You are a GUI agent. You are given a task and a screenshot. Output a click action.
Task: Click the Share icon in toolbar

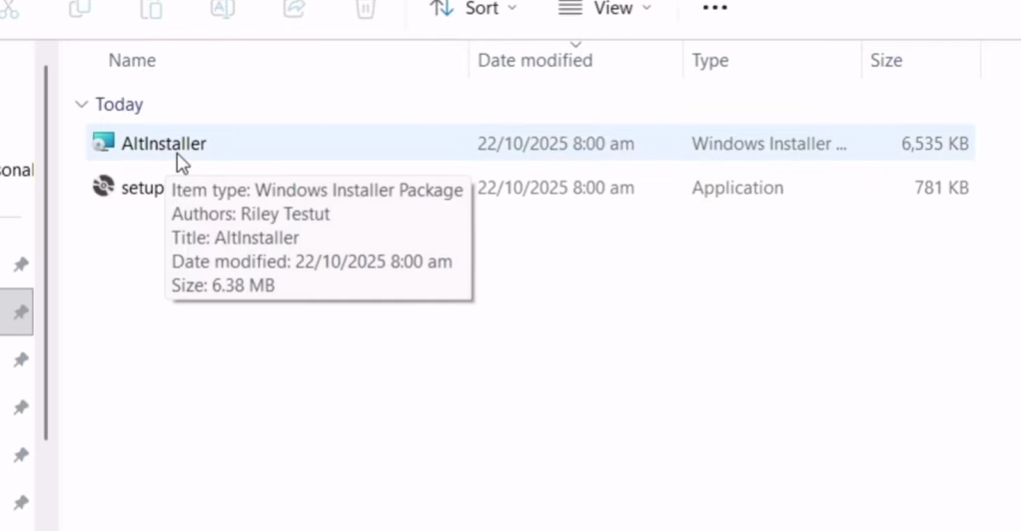pyautogui.click(x=294, y=9)
